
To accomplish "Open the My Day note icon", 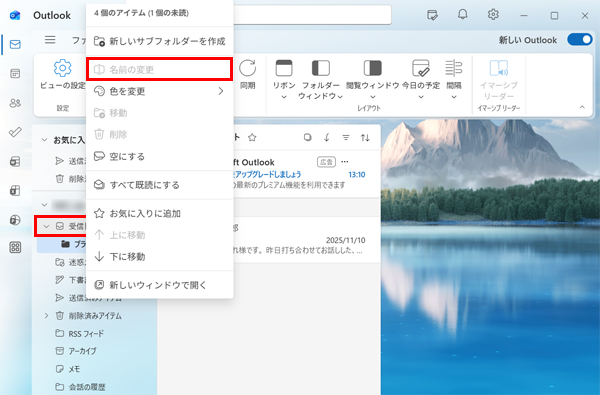I will pyautogui.click(x=432, y=15).
